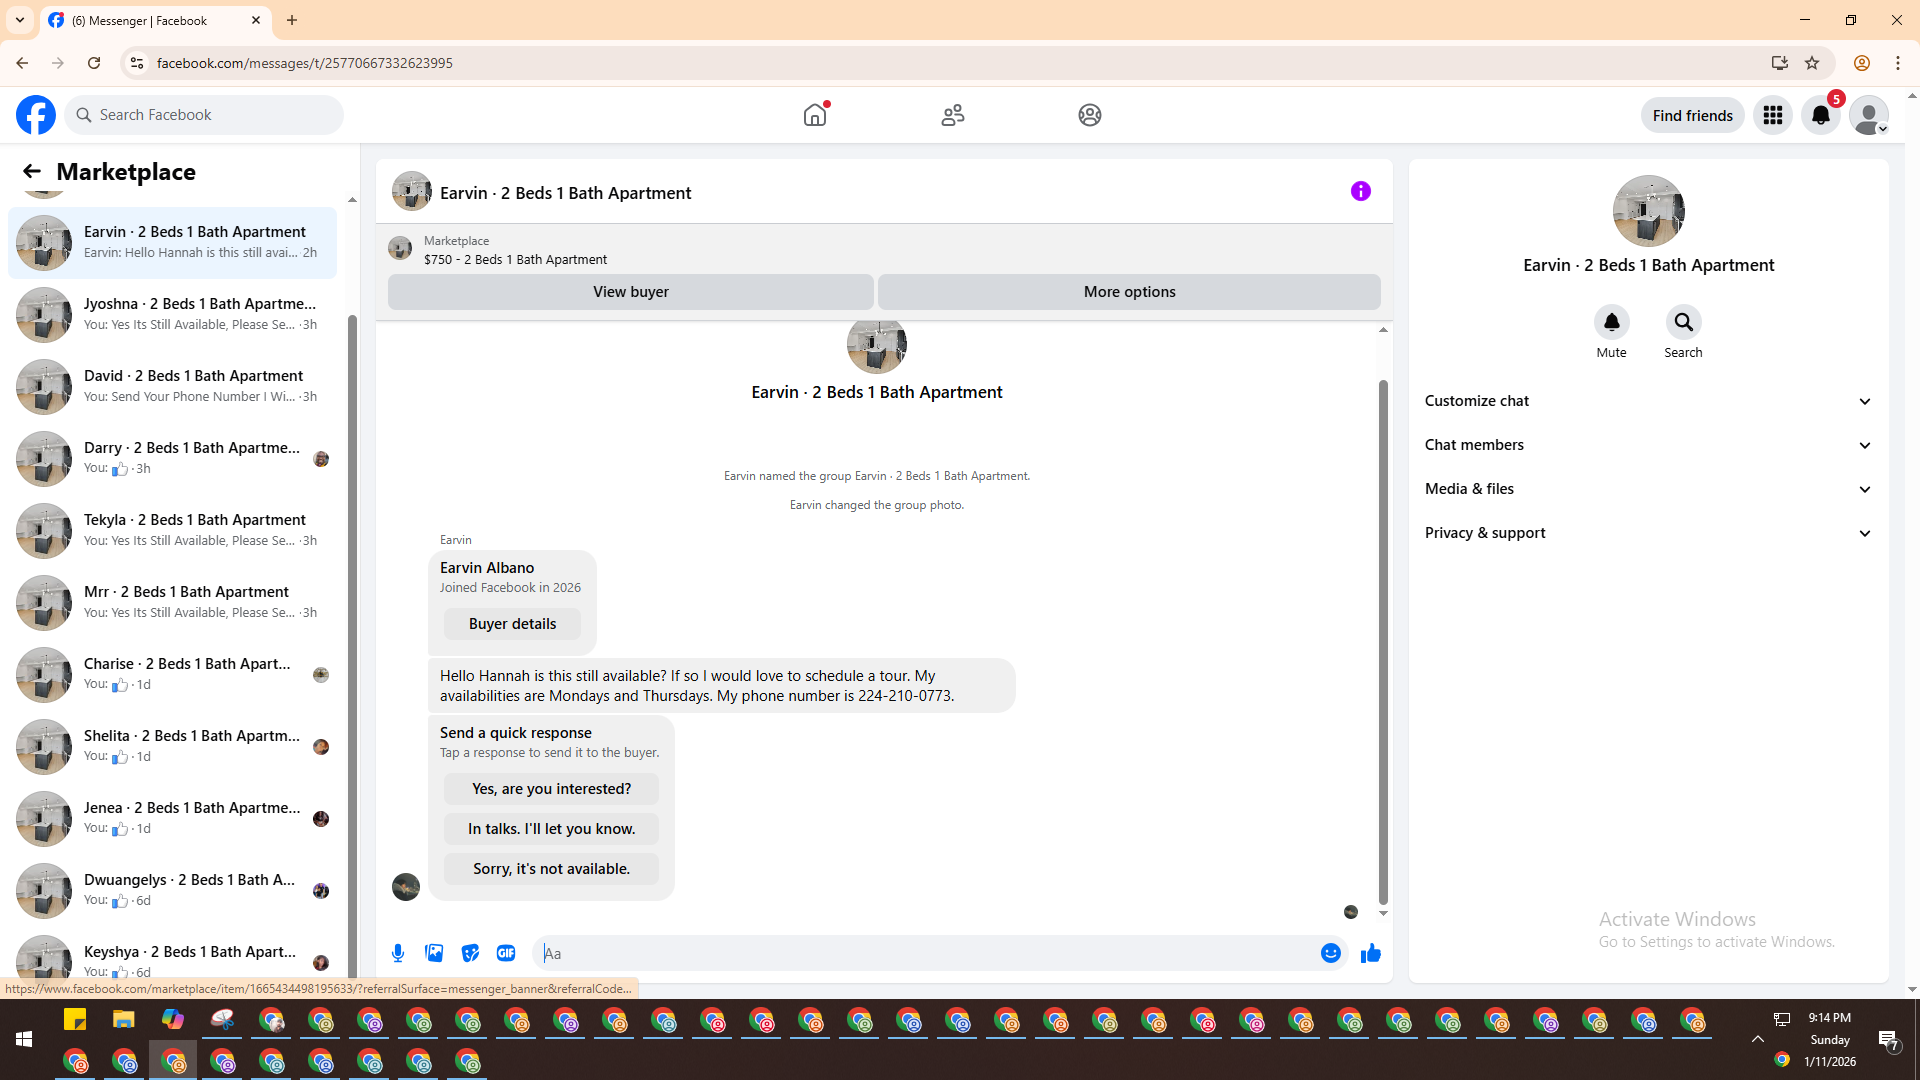
Task: Click the chat message scrollbar
Action: coord(1383,640)
